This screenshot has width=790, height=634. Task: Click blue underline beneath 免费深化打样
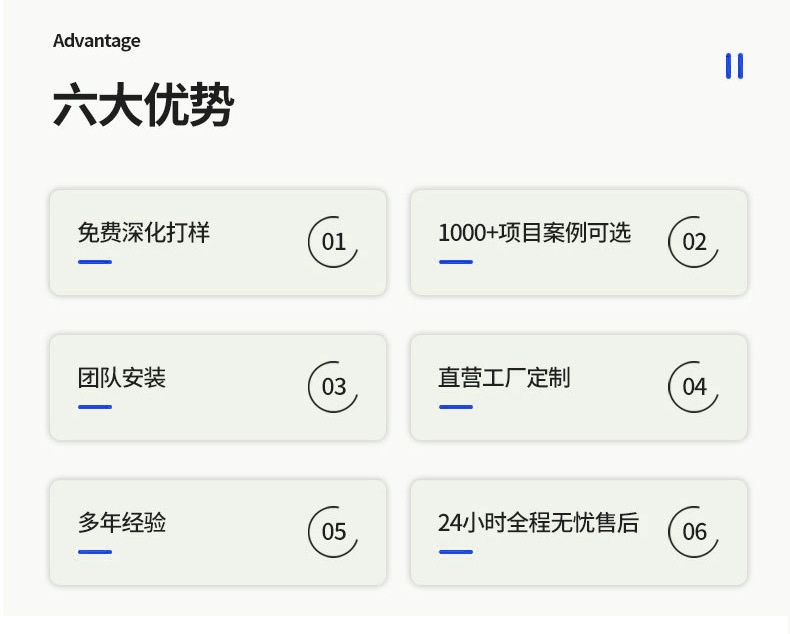[x=95, y=262]
